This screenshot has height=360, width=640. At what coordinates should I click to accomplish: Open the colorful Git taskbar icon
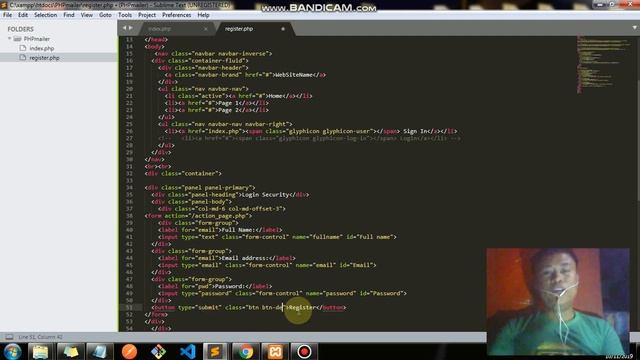pos(158,352)
